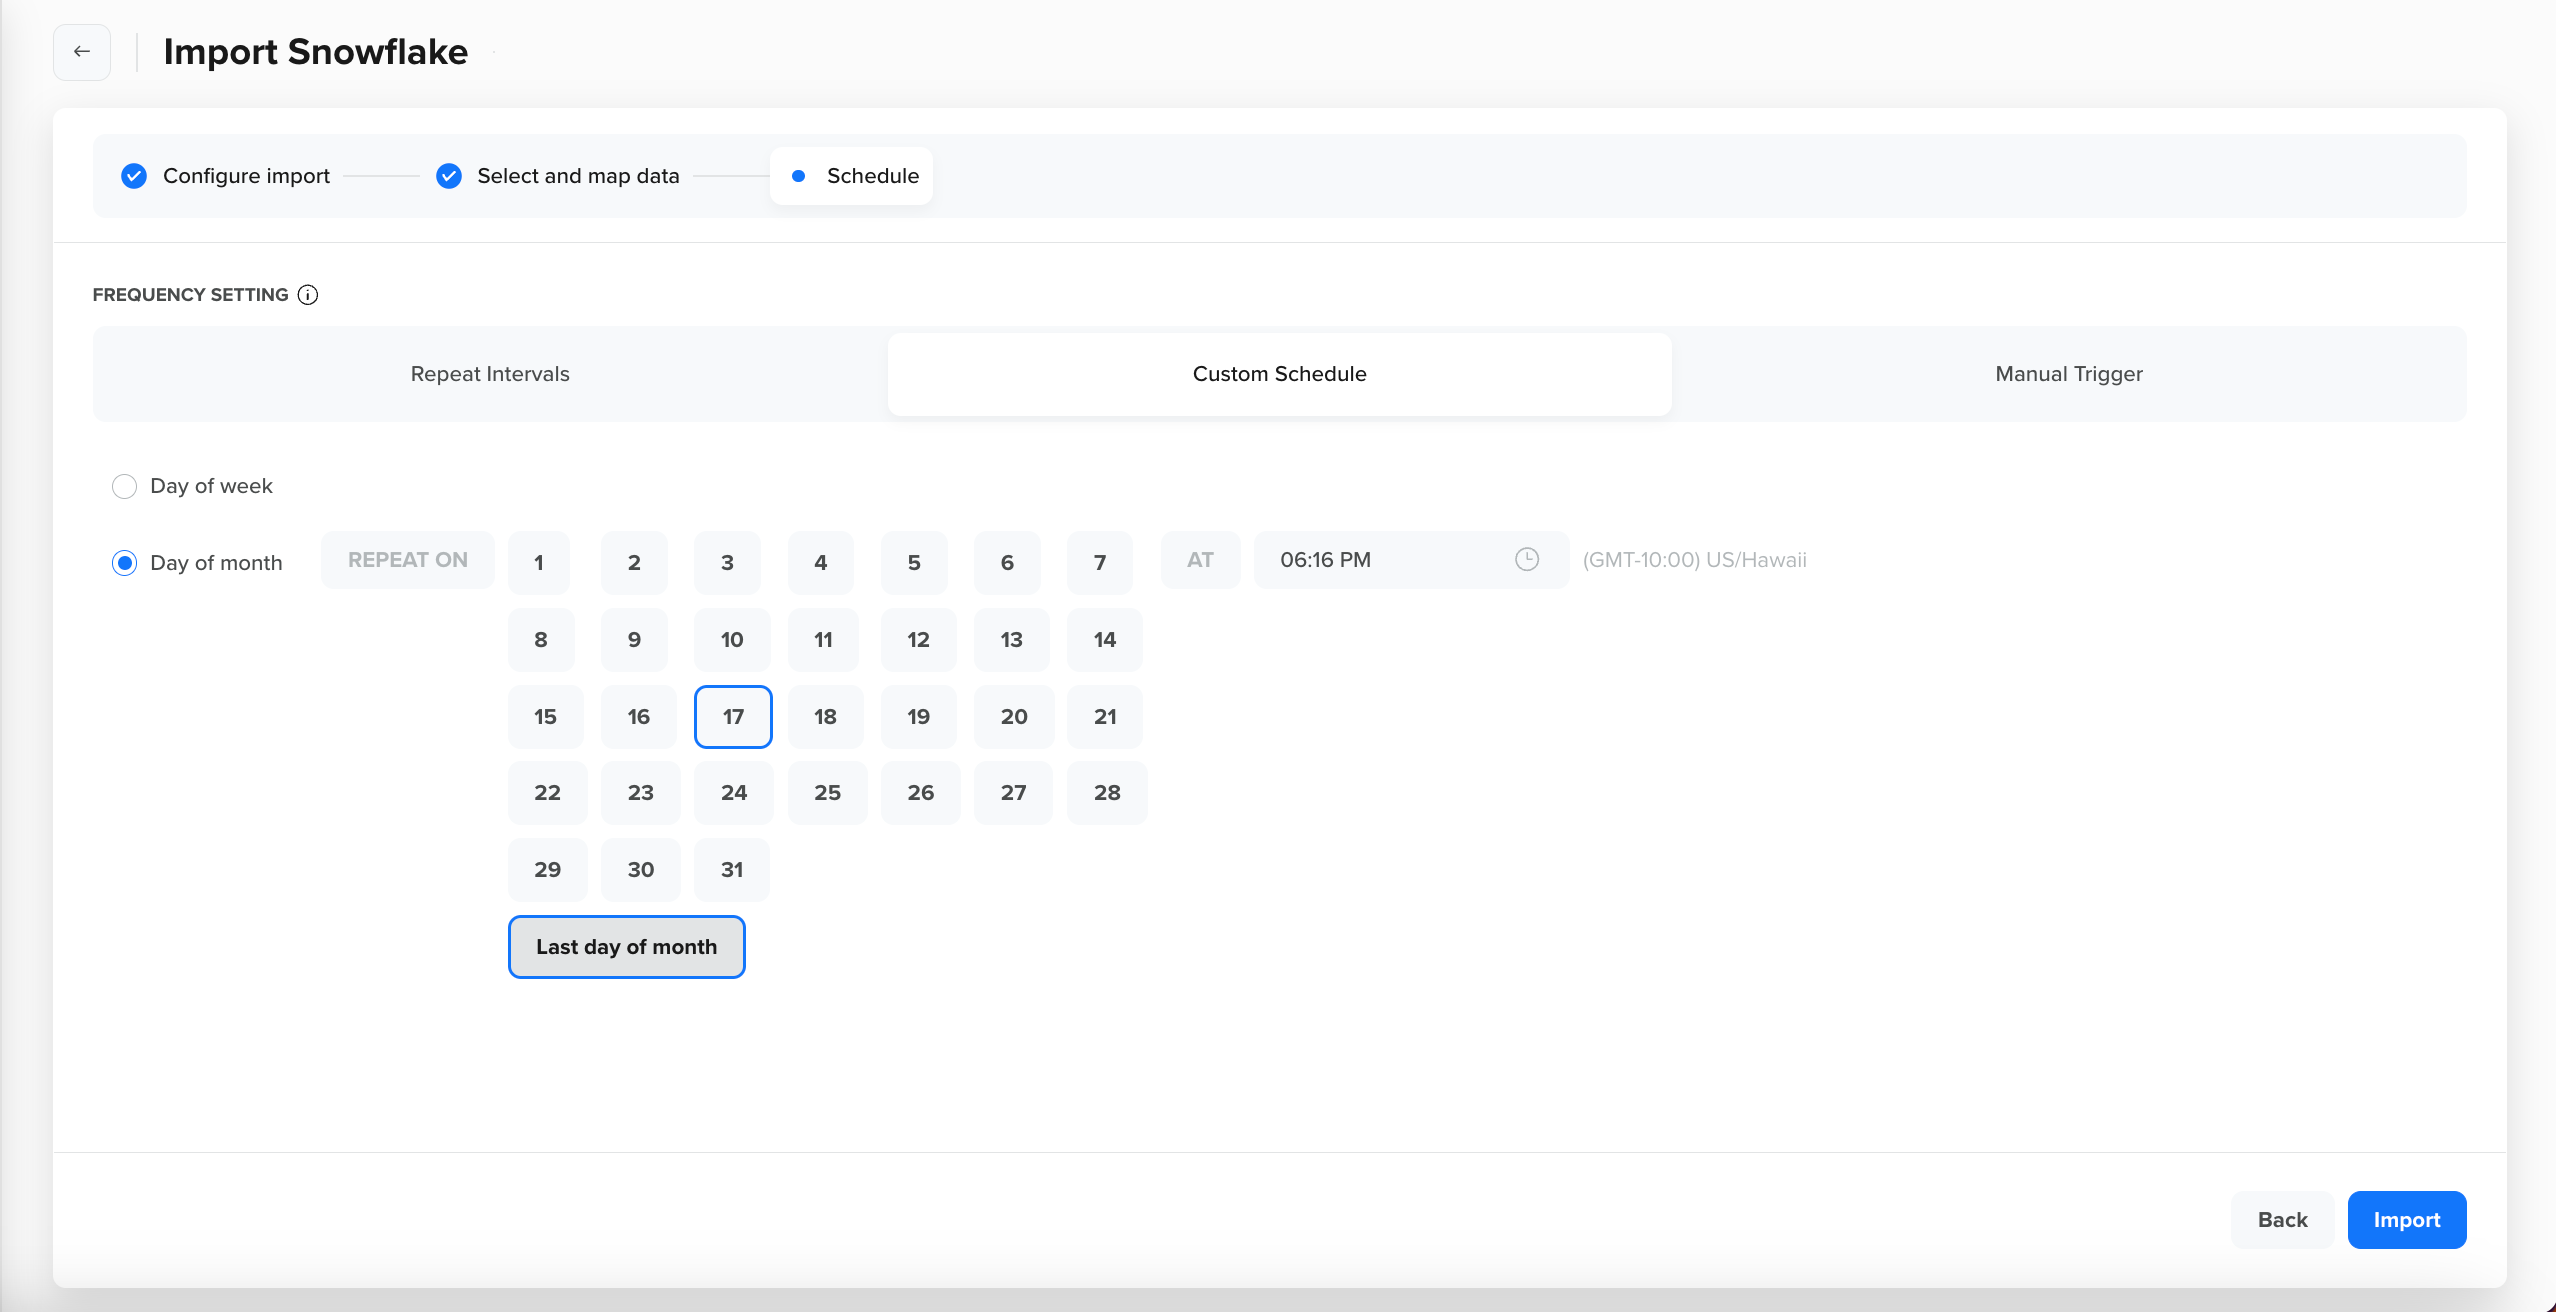Click the Configure import checkmark circle

133,176
